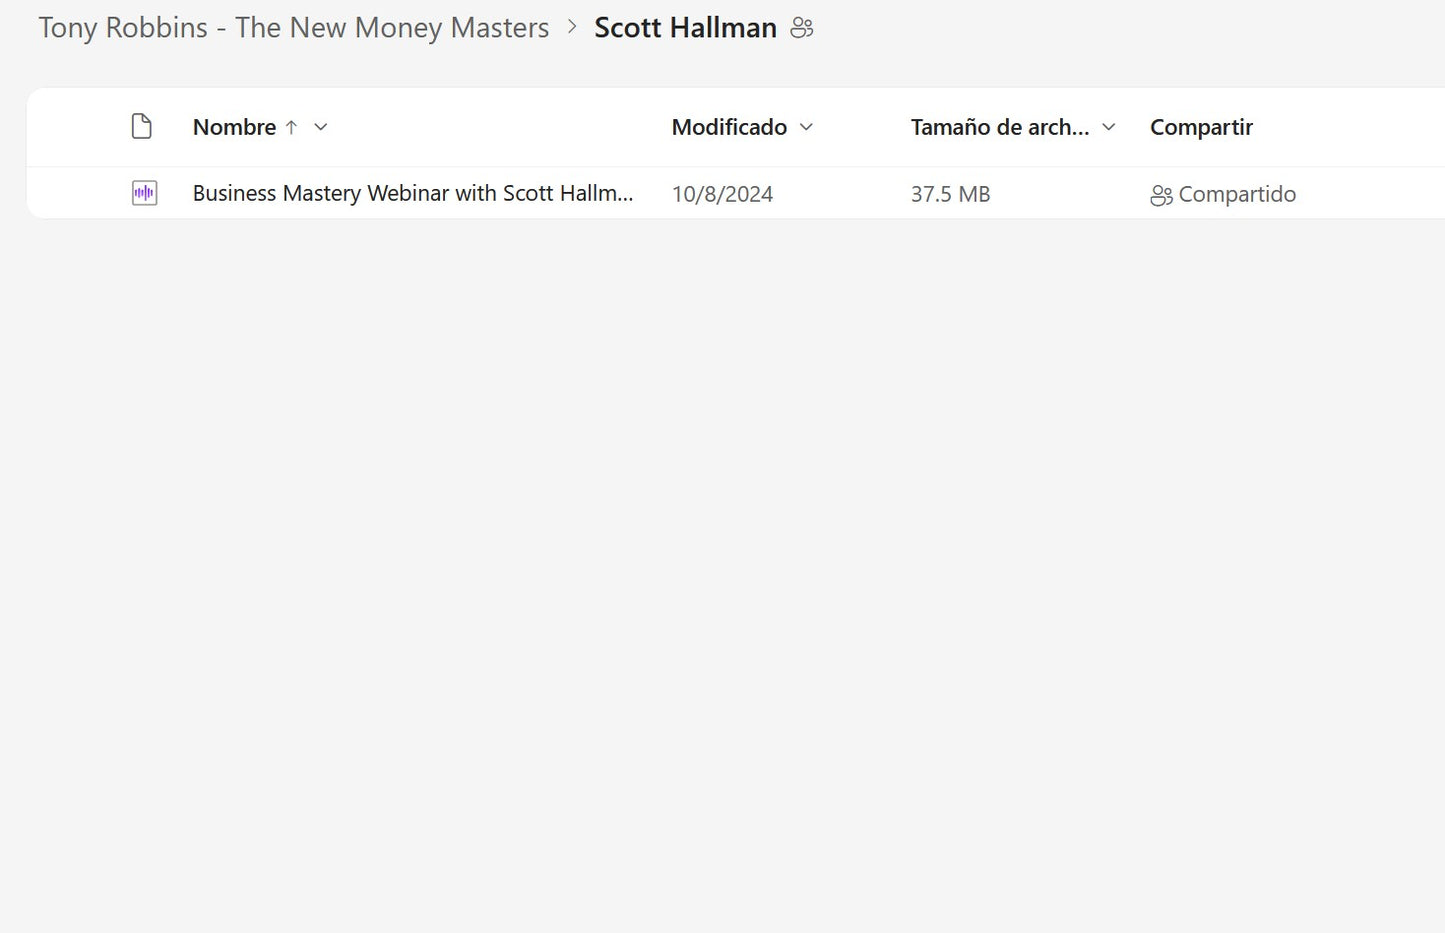
Task: Expand the Nombre column dropdown chevron
Action: (321, 127)
